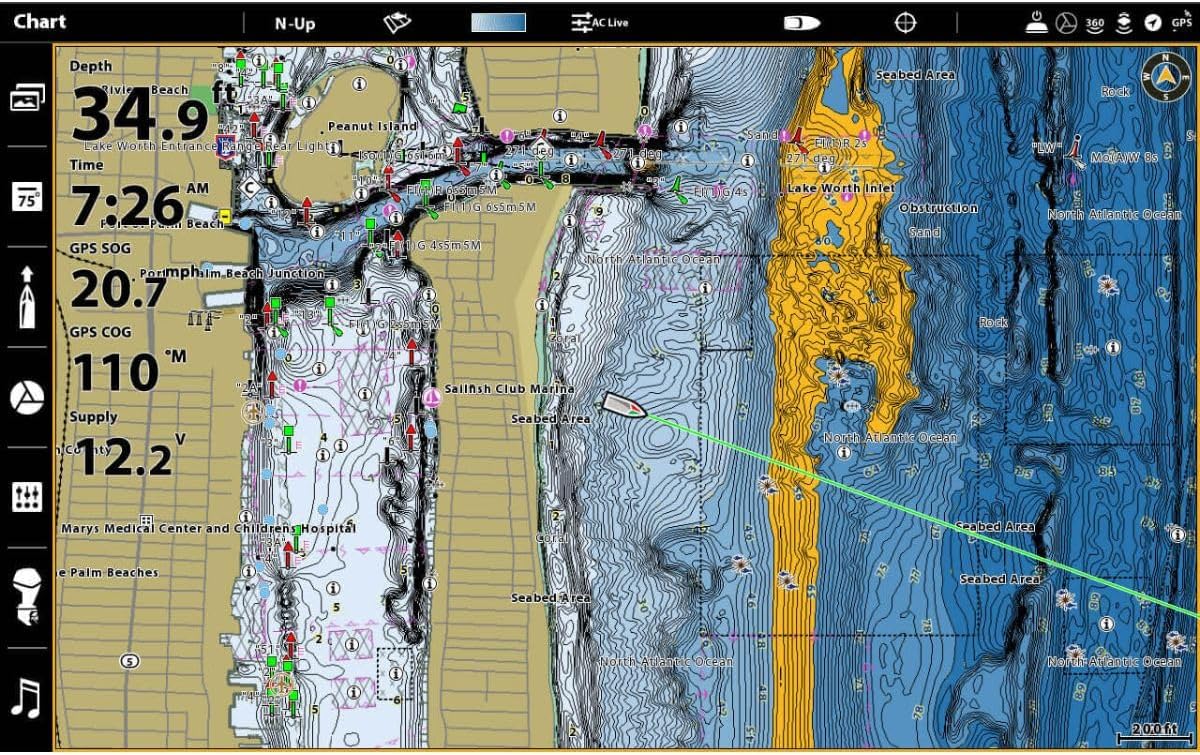Click the sonar transducer status icon
The height and width of the screenshot is (755, 1200).
pyautogui.click(x=1124, y=21)
